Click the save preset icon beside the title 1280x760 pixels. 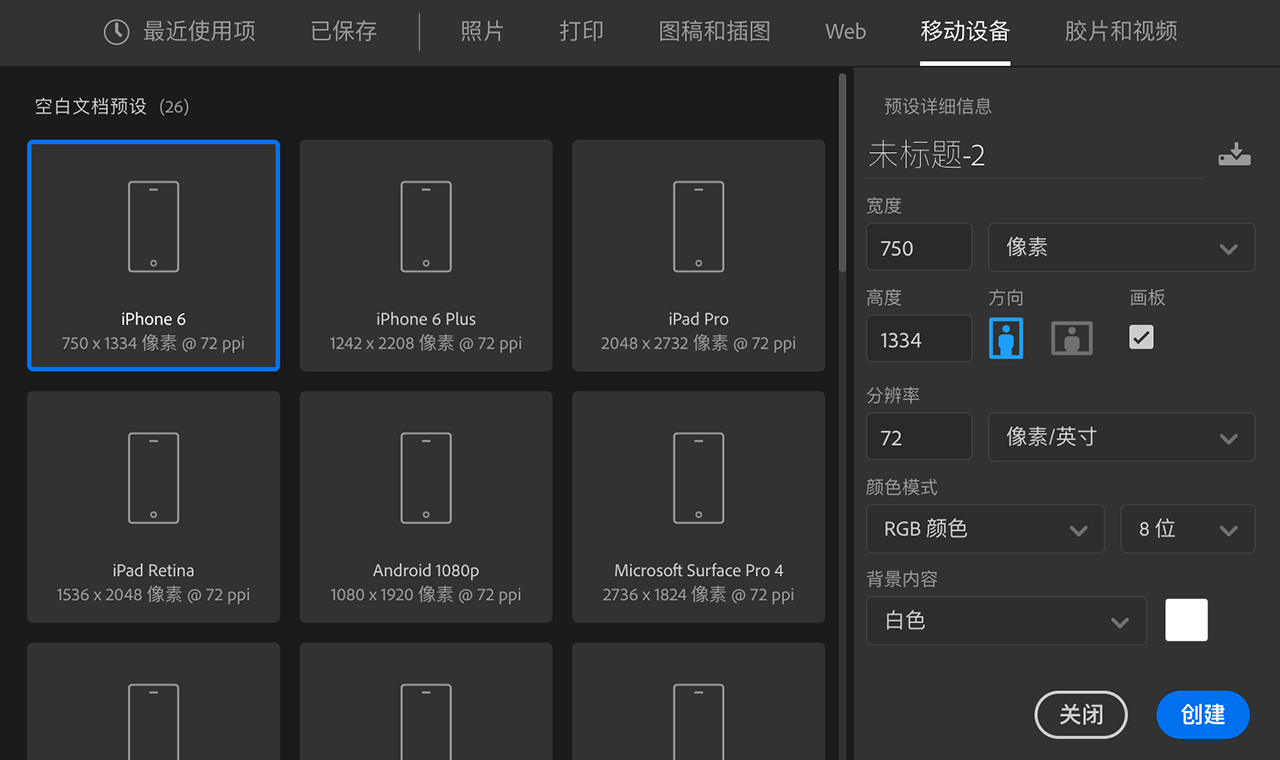[1235, 155]
